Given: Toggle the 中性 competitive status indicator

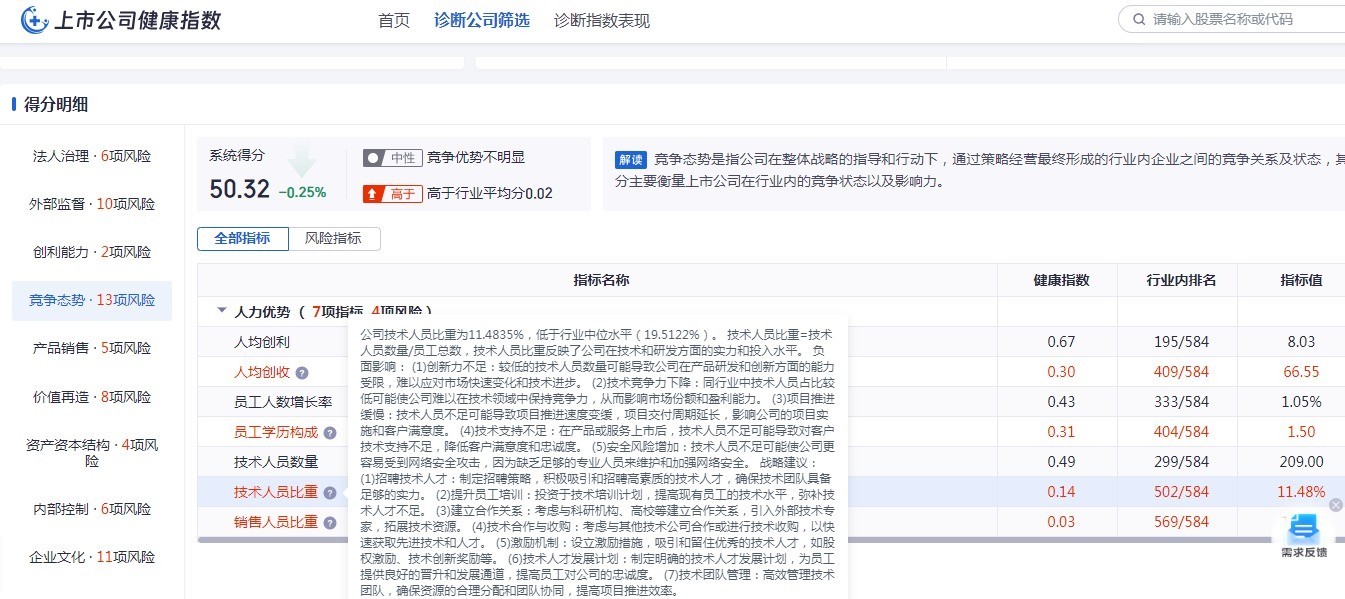Looking at the screenshot, I should (390, 158).
